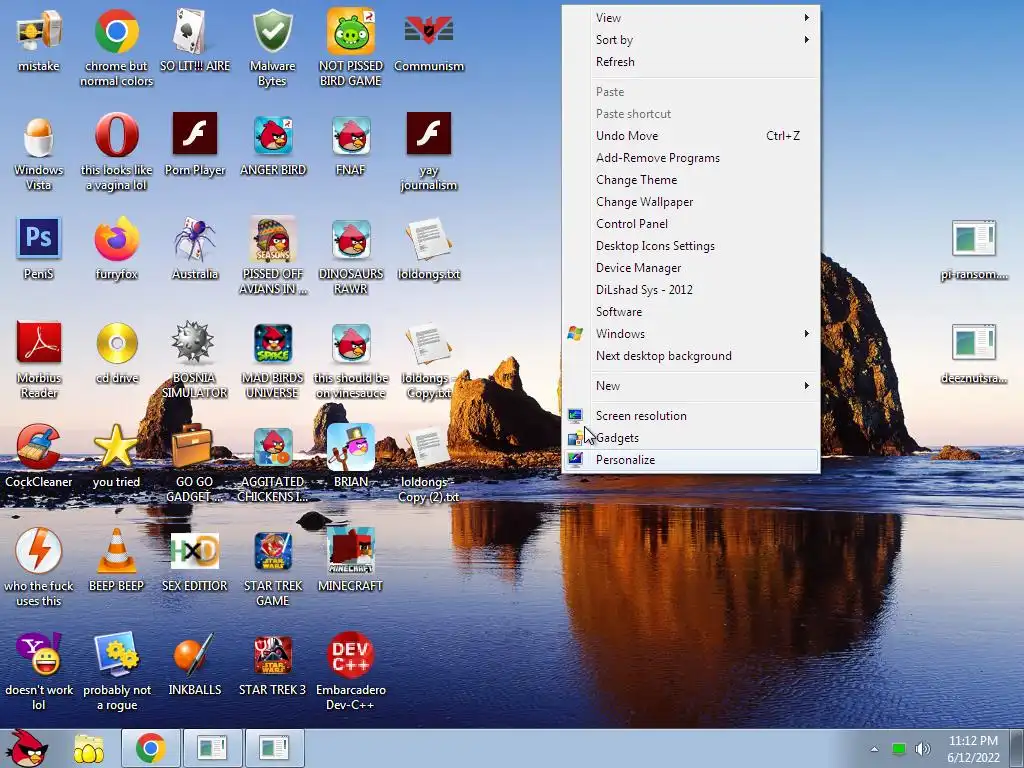Select Change Theme menu entry
Image resolution: width=1024 pixels, height=768 pixels.
(691, 180)
